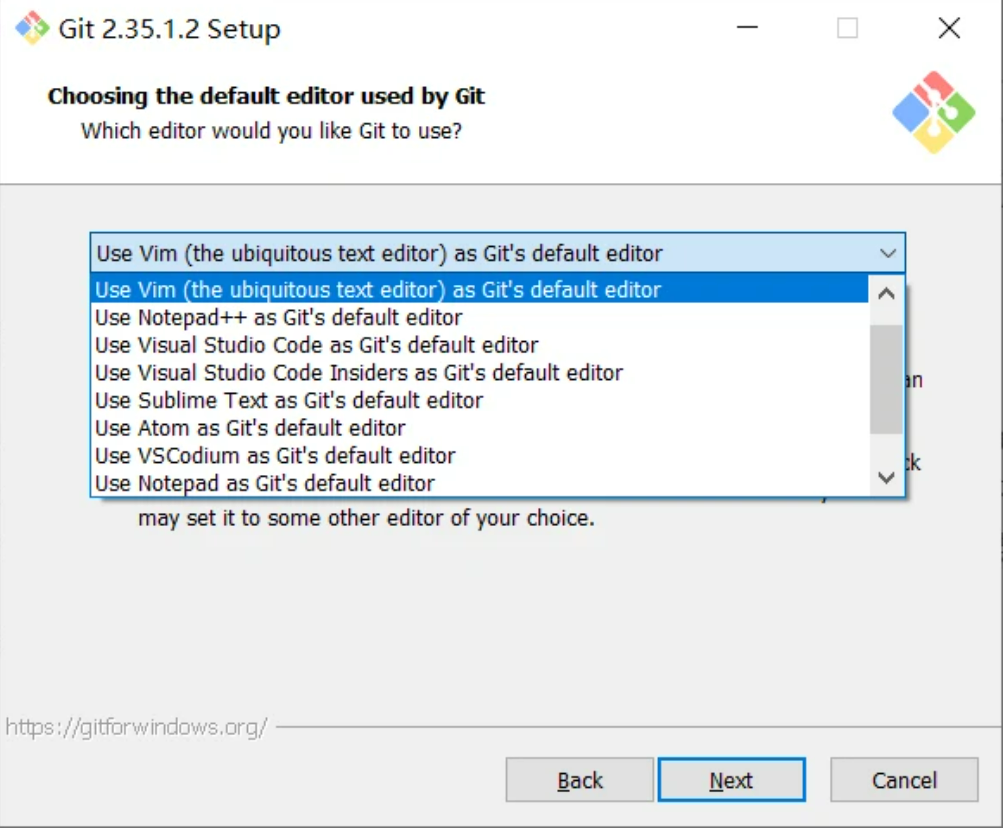1005x828 pixels.
Task: Click the Git logo in title bar
Action: (31, 28)
